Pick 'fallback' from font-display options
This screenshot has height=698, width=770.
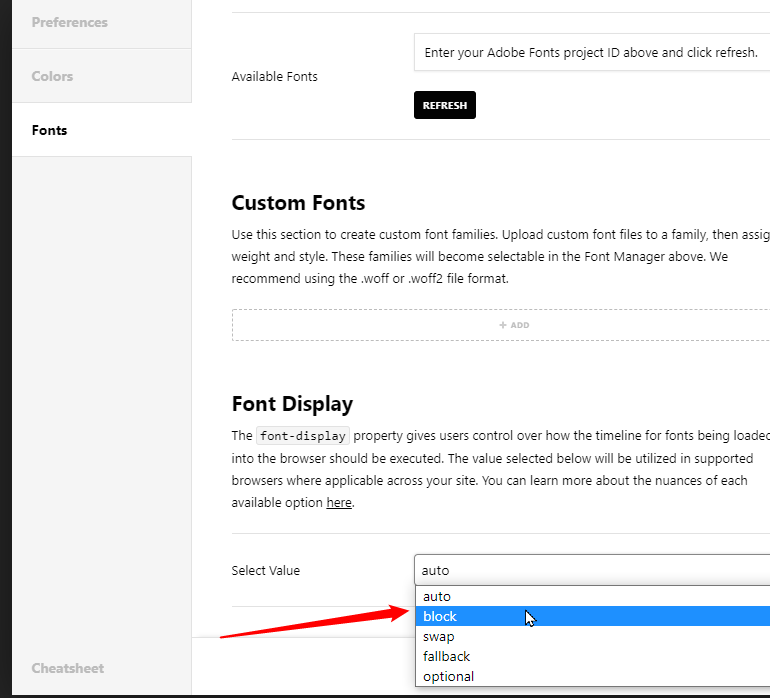click(x=593, y=656)
